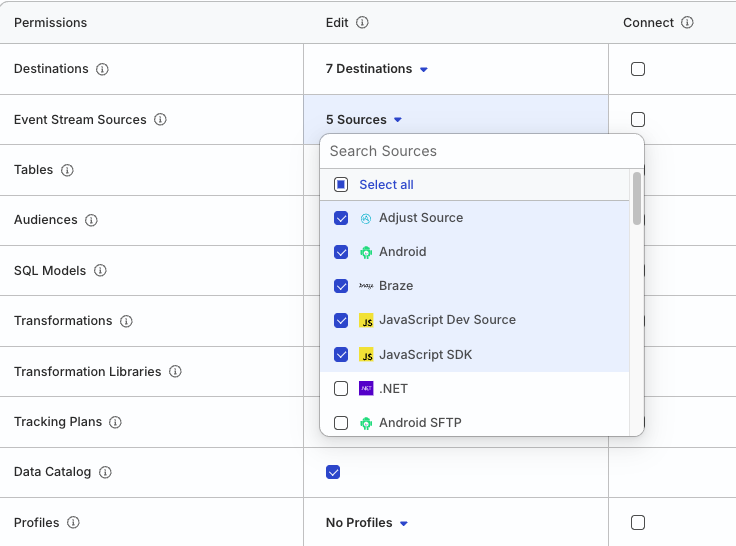The image size is (736, 546).
Task: Check the .NET source checkbox
Action: tap(341, 388)
